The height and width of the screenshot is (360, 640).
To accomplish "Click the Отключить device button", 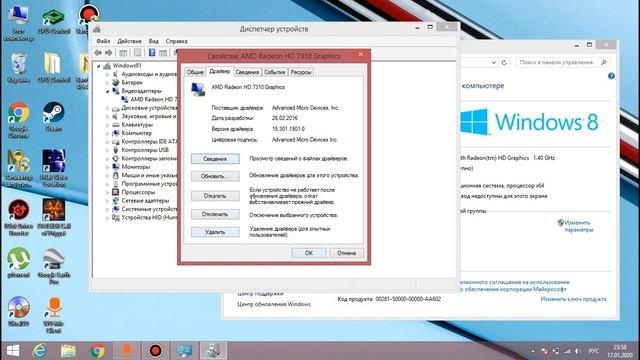I will (215, 214).
